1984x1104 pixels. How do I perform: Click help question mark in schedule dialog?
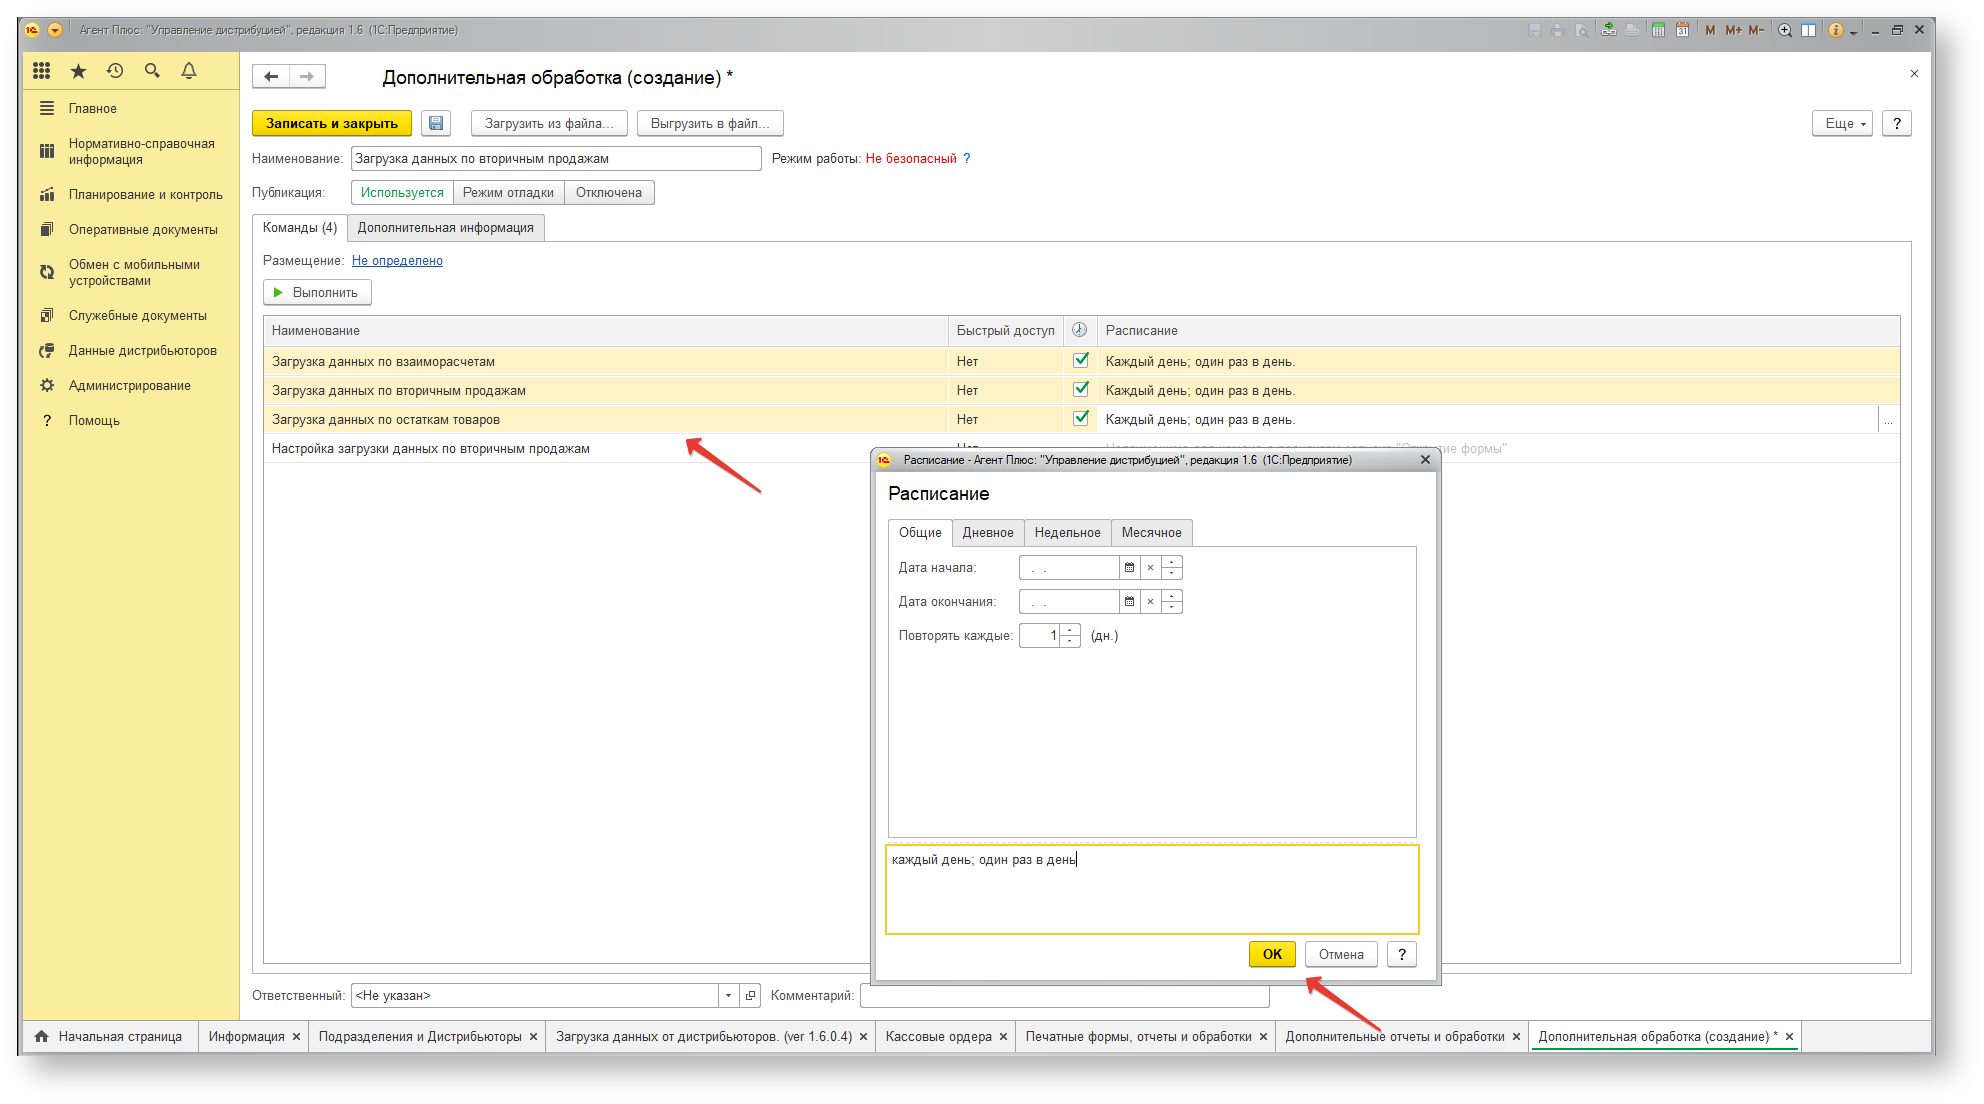[1402, 954]
